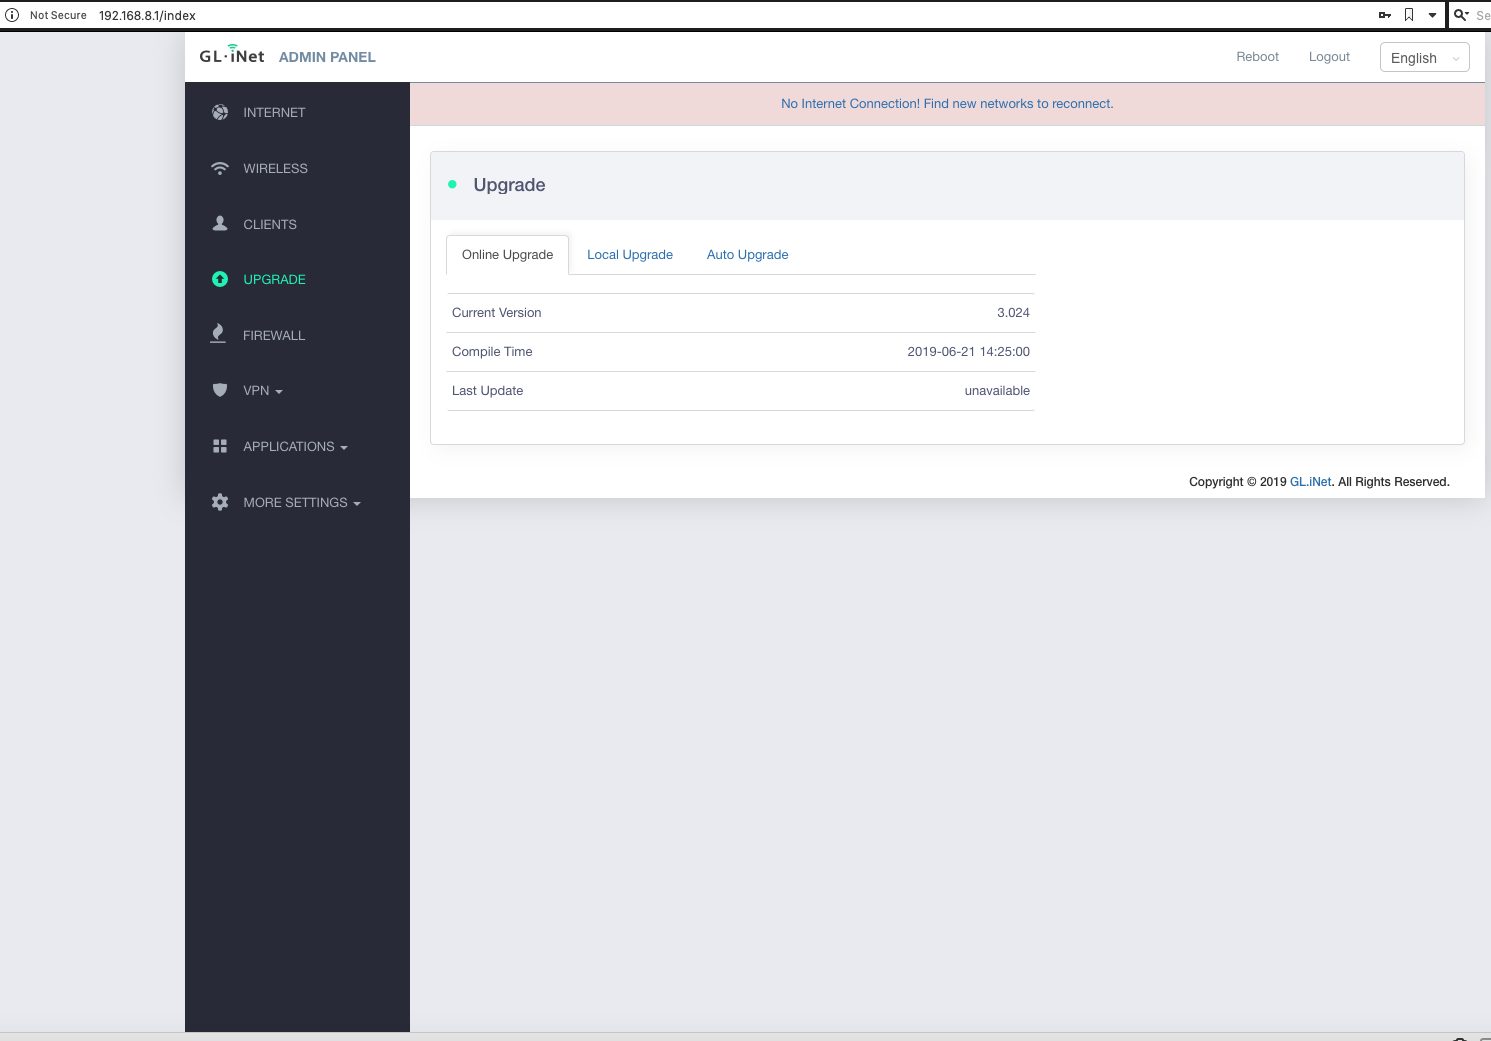Screen dimensions: 1491x1041
Task: Switch to the Local Upgrade tab
Action: coord(630,255)
